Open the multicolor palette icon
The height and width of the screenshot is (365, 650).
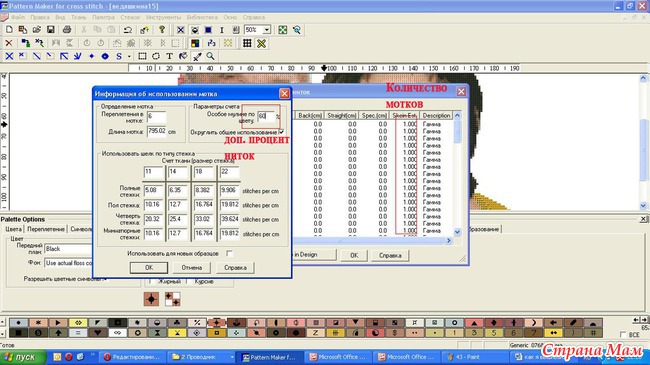(x=195, y=43)
